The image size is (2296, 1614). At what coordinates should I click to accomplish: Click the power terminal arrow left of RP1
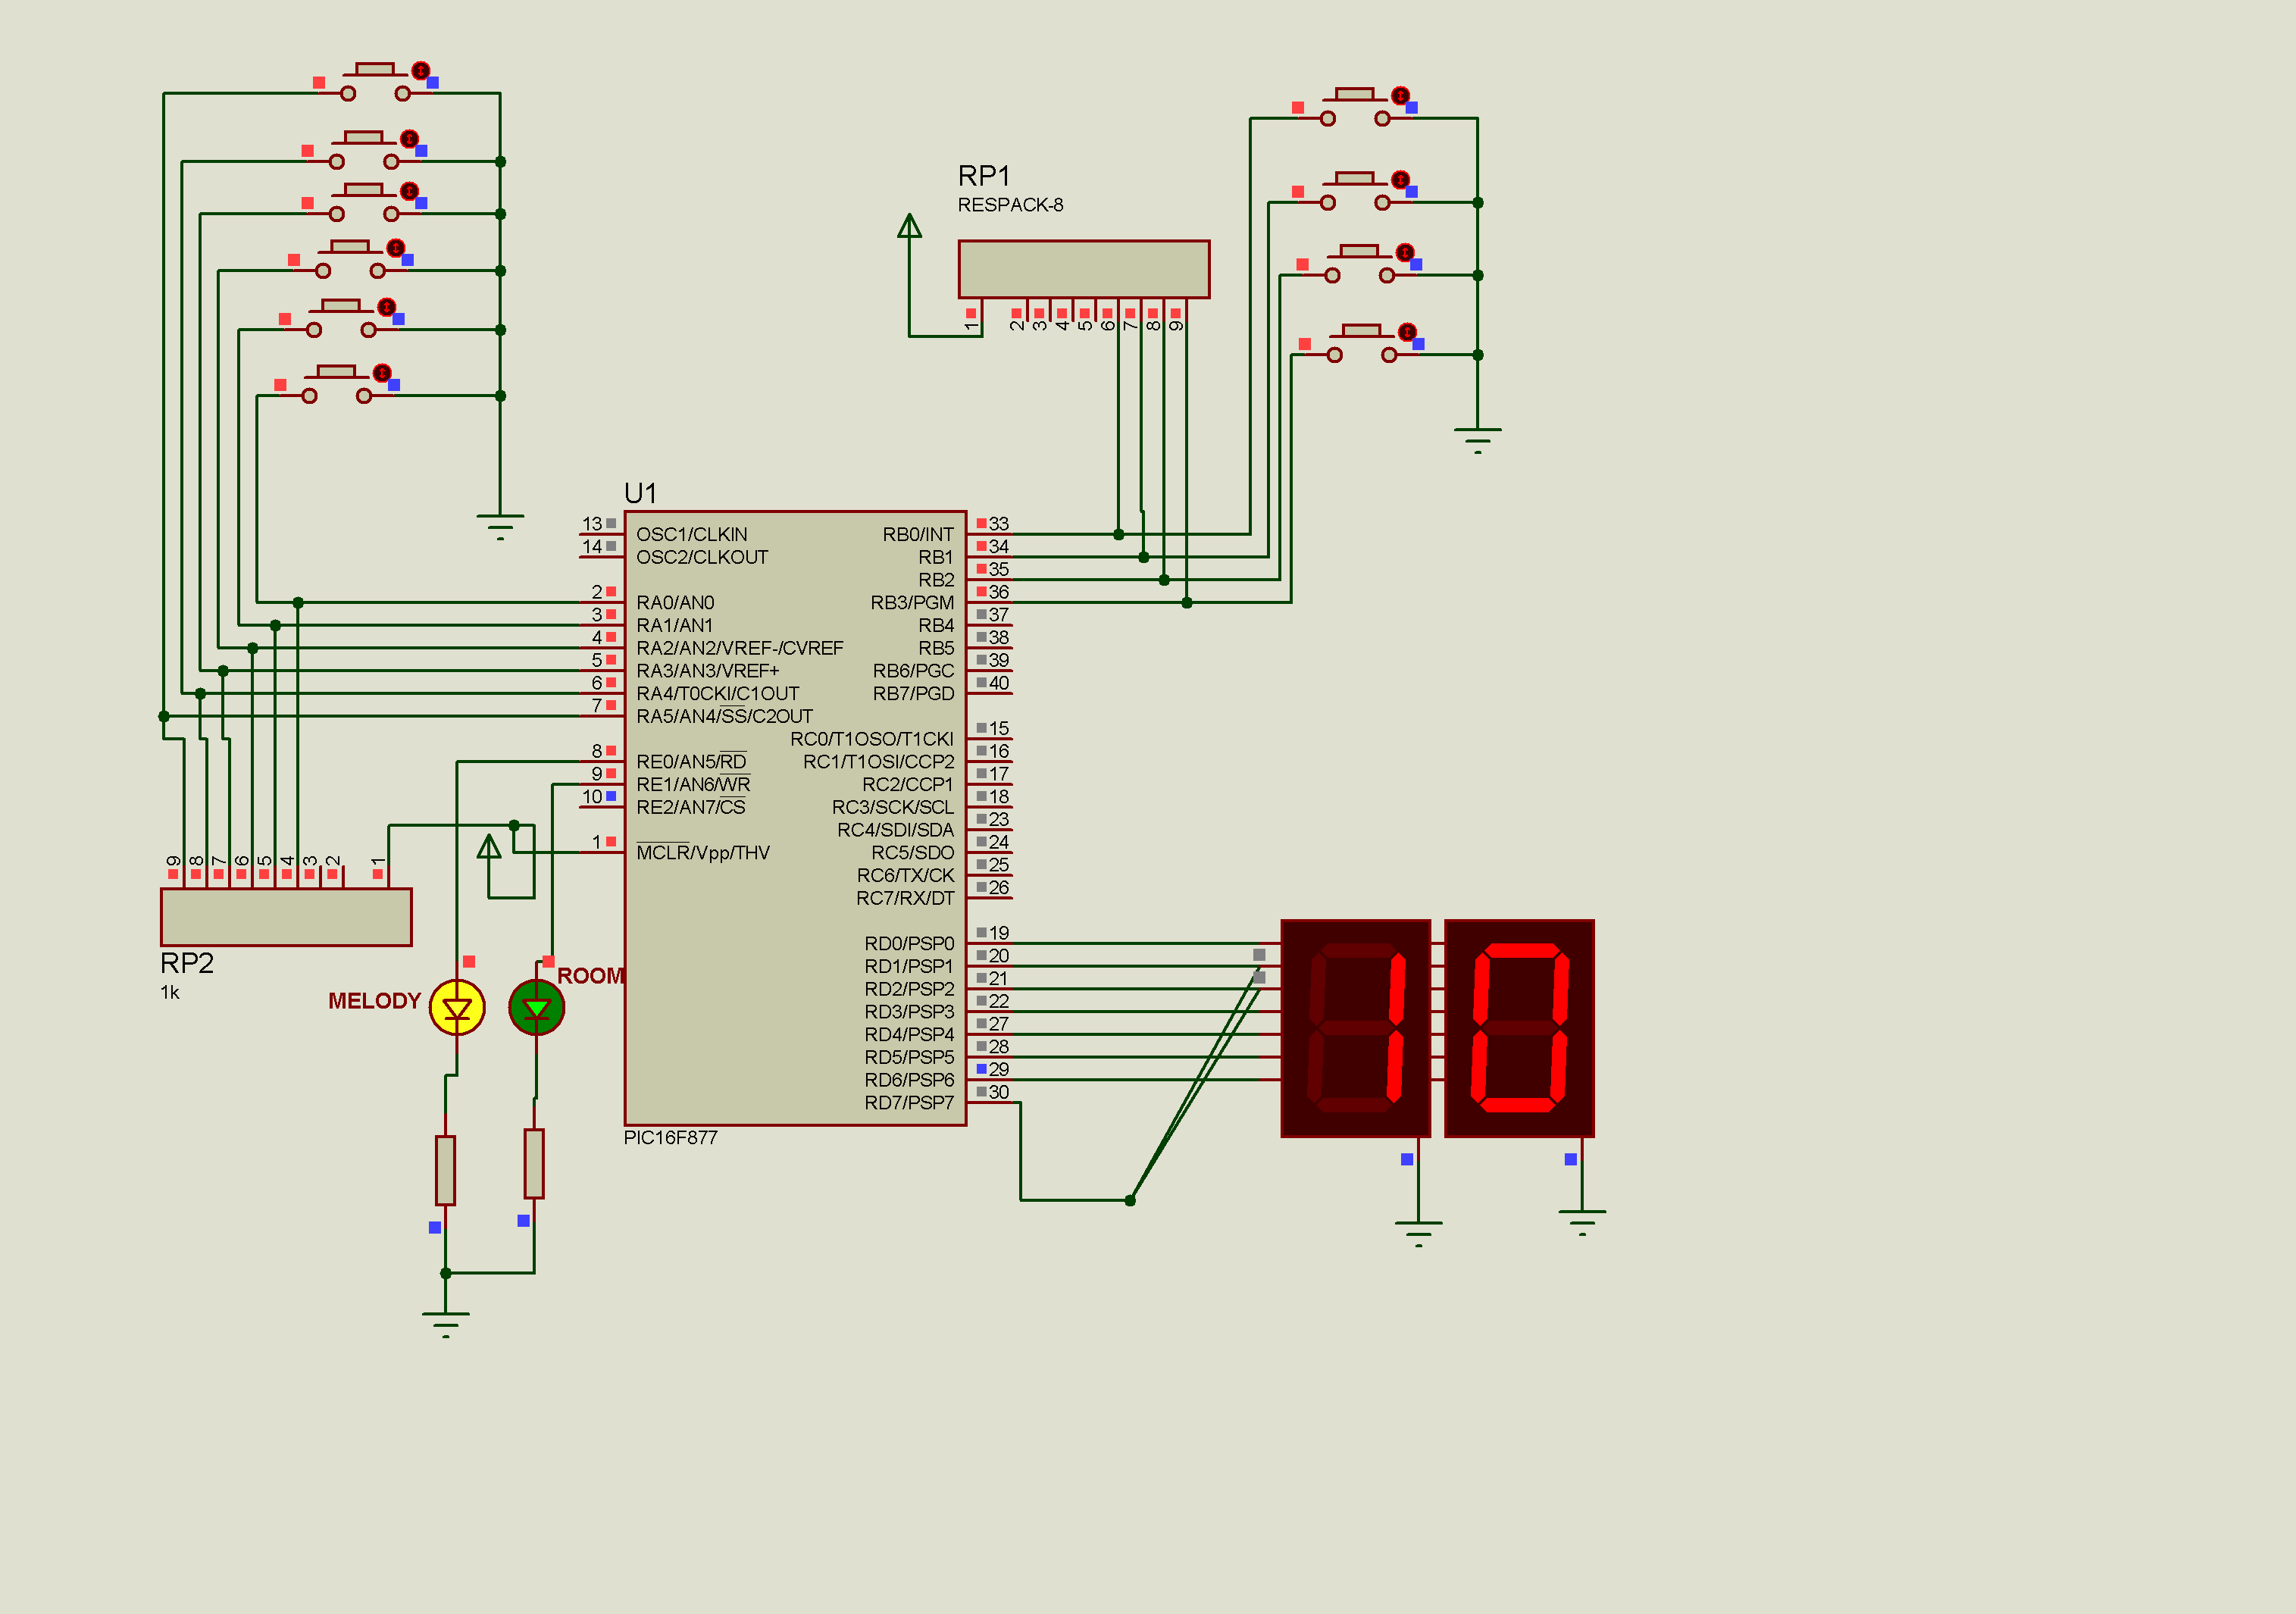[909, 227]
